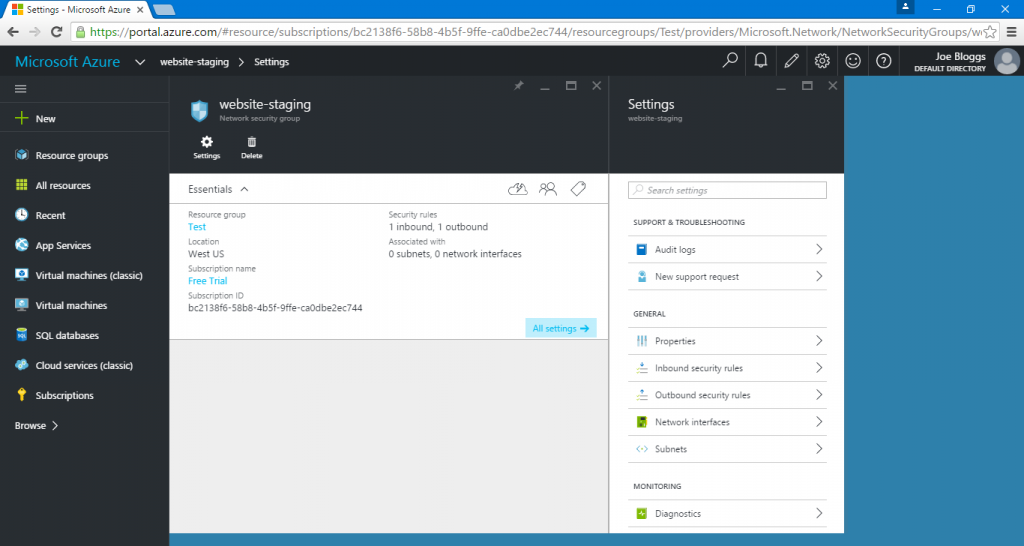Open Audit logs settings
This screenshot has height=546, width=1024.
pyautogui.click(x=728, y=249)
